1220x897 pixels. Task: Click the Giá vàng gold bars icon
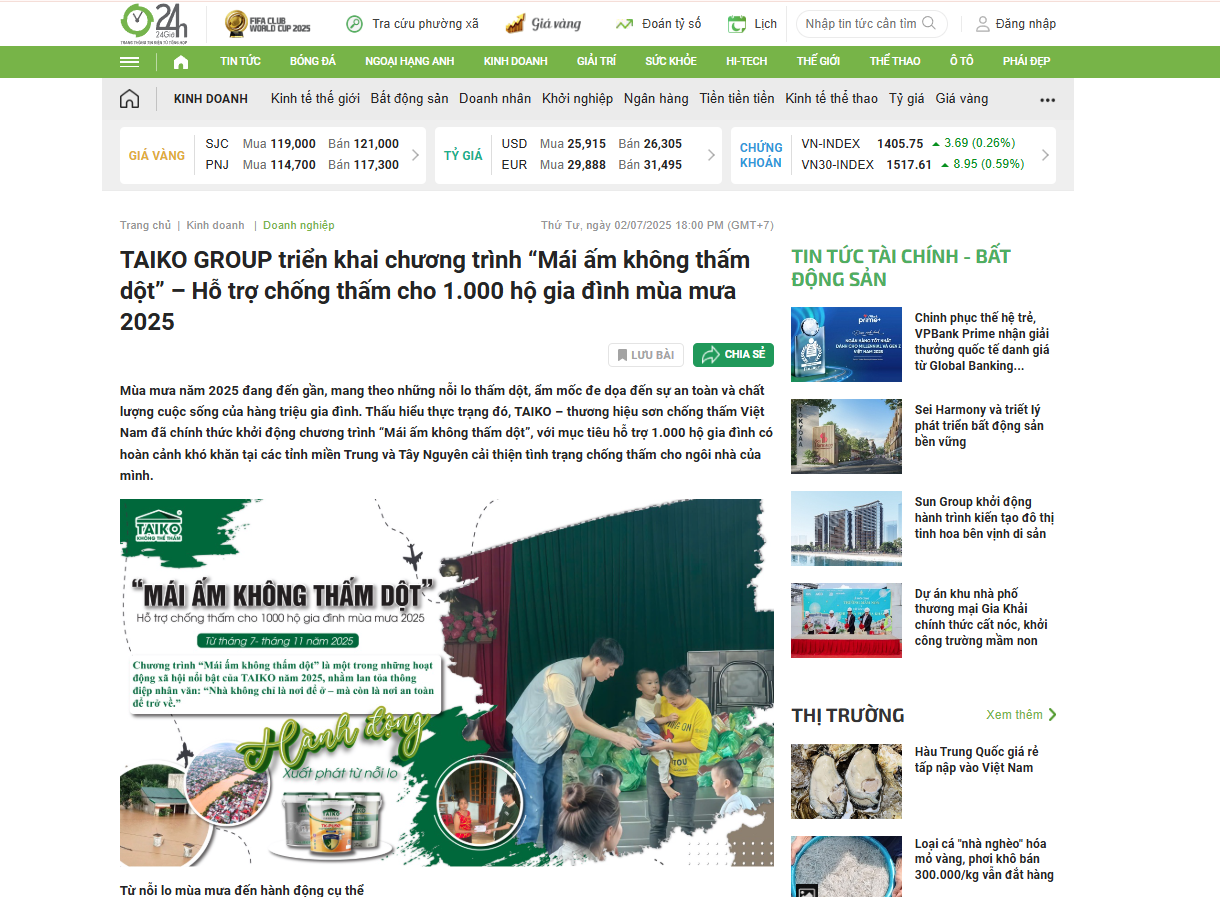click(x=515, y=24)
